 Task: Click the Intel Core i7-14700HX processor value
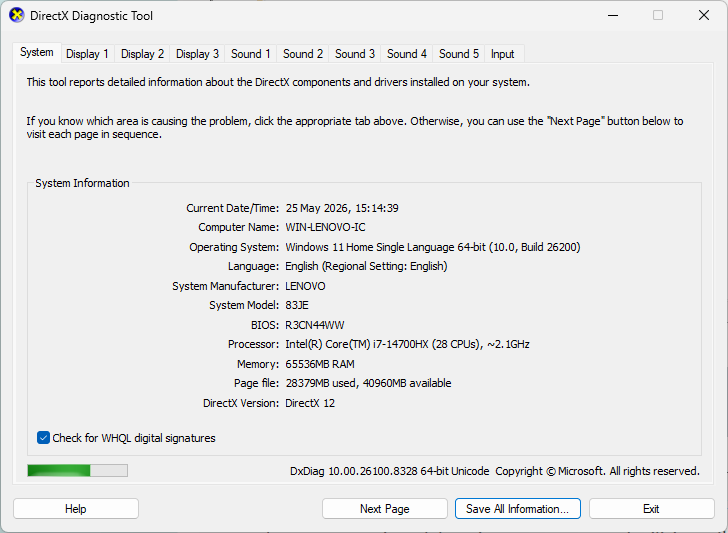(x=407, y=344)
